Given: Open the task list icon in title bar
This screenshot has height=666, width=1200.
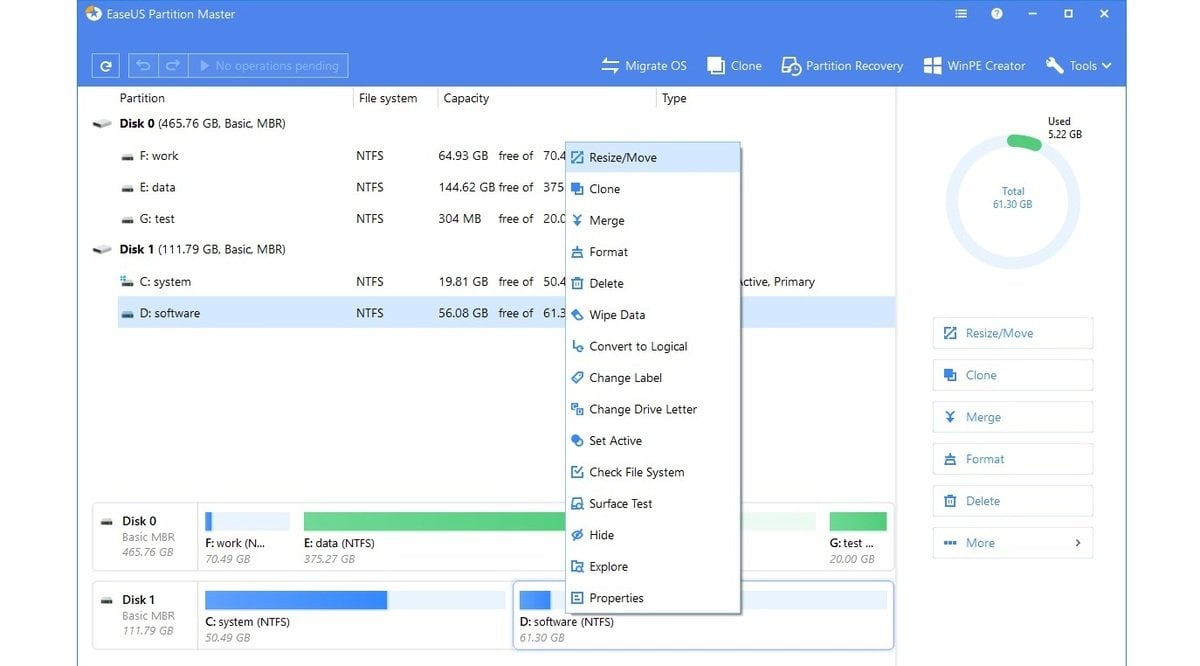Looking at the screenshot, I should tap(961, 14).
